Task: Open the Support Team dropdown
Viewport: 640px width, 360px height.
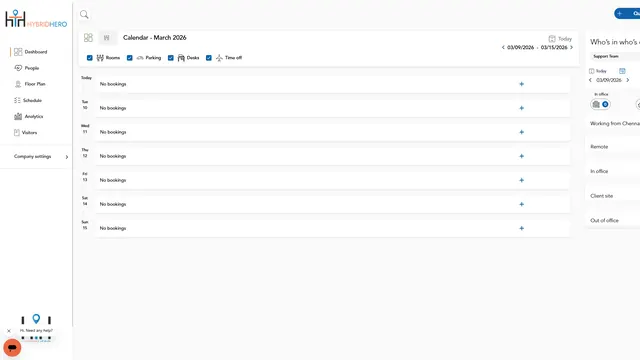Action: click(616, 56)
